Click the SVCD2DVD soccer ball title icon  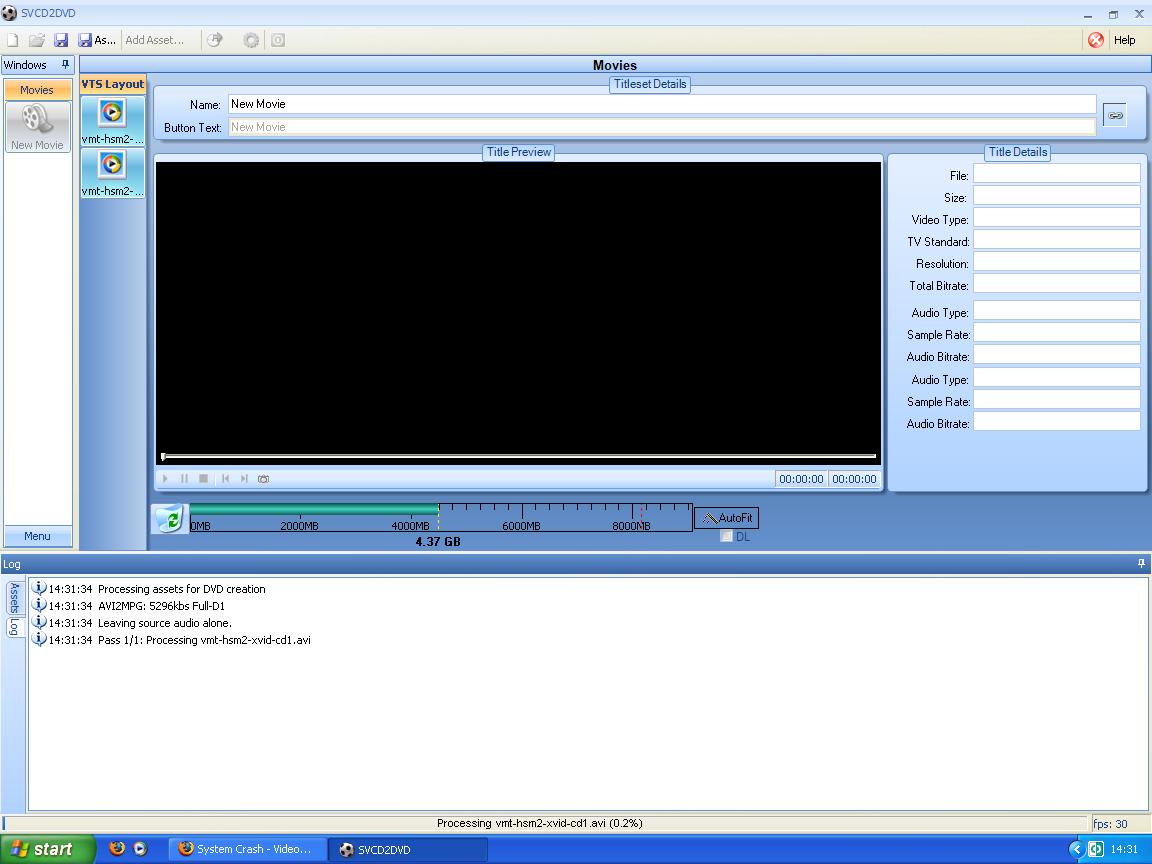(x=9, y=12)
